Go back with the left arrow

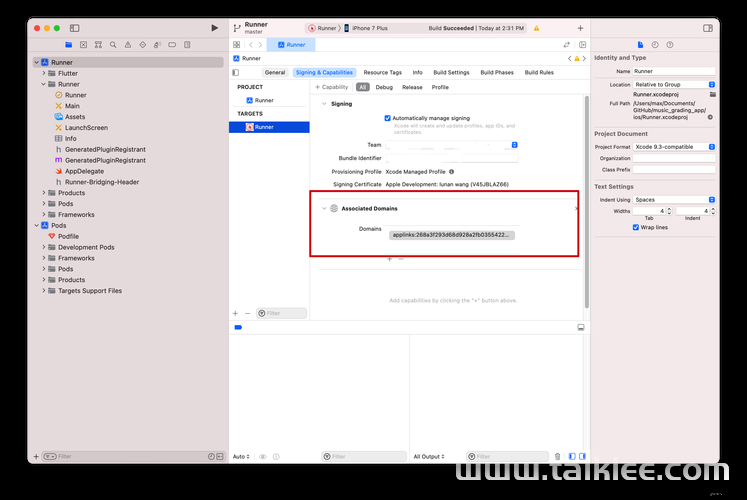(x=251, y=45)
